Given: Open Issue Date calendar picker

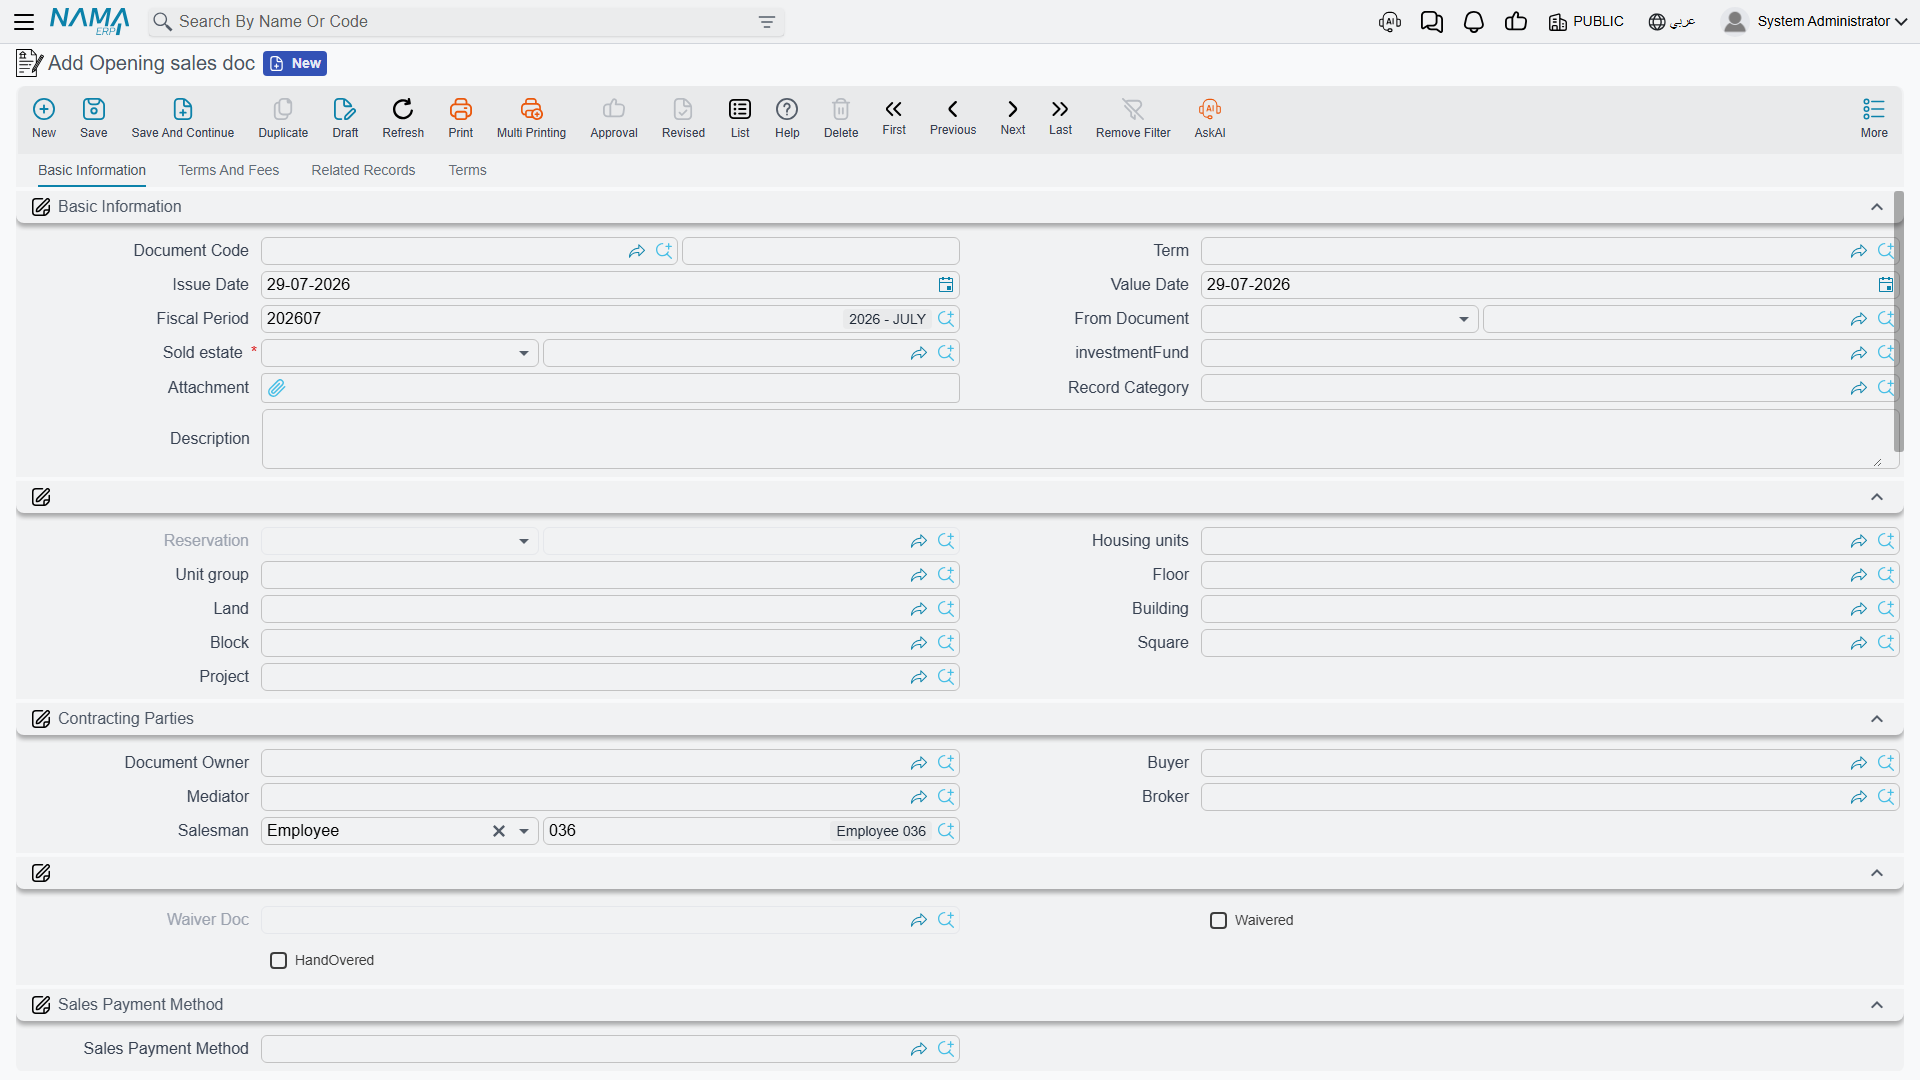Looking at the screenshot, I should [946, 285].
